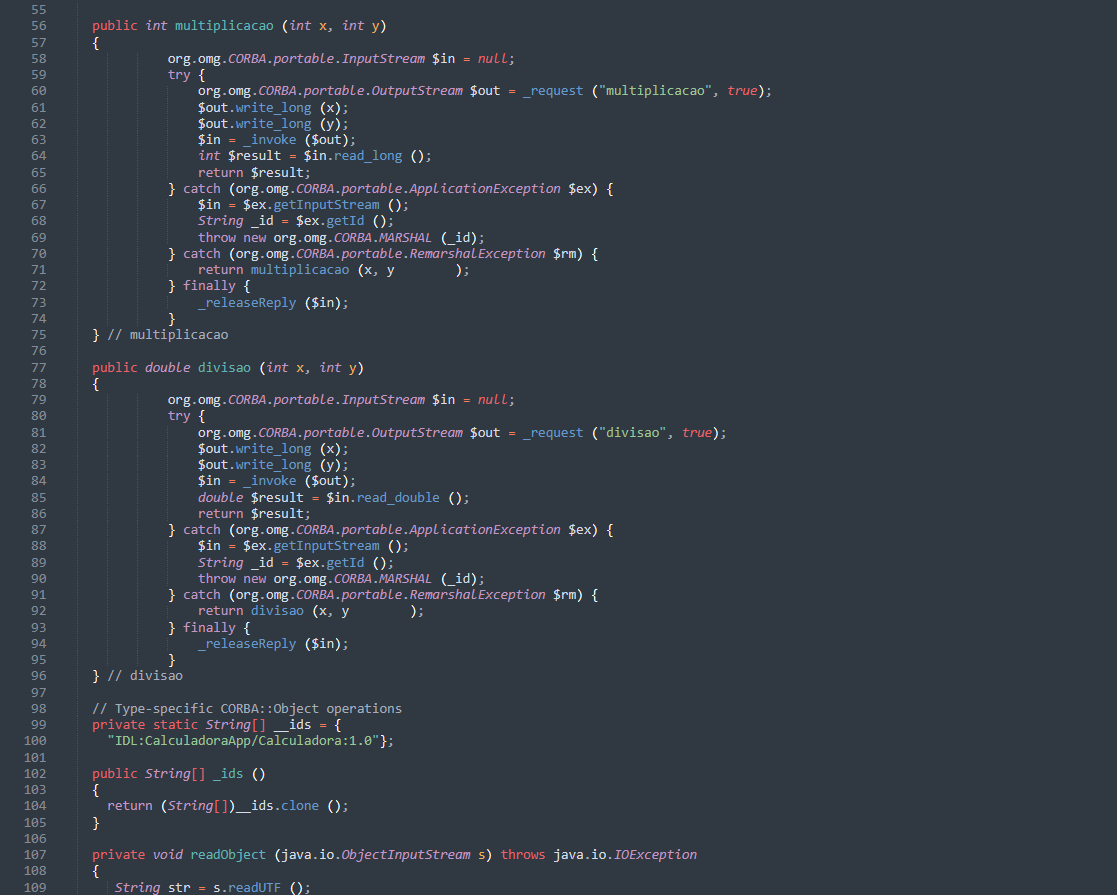1117x895 pixels.
Task: Click the throws keyword on line 107
Action: click(523, 854)
